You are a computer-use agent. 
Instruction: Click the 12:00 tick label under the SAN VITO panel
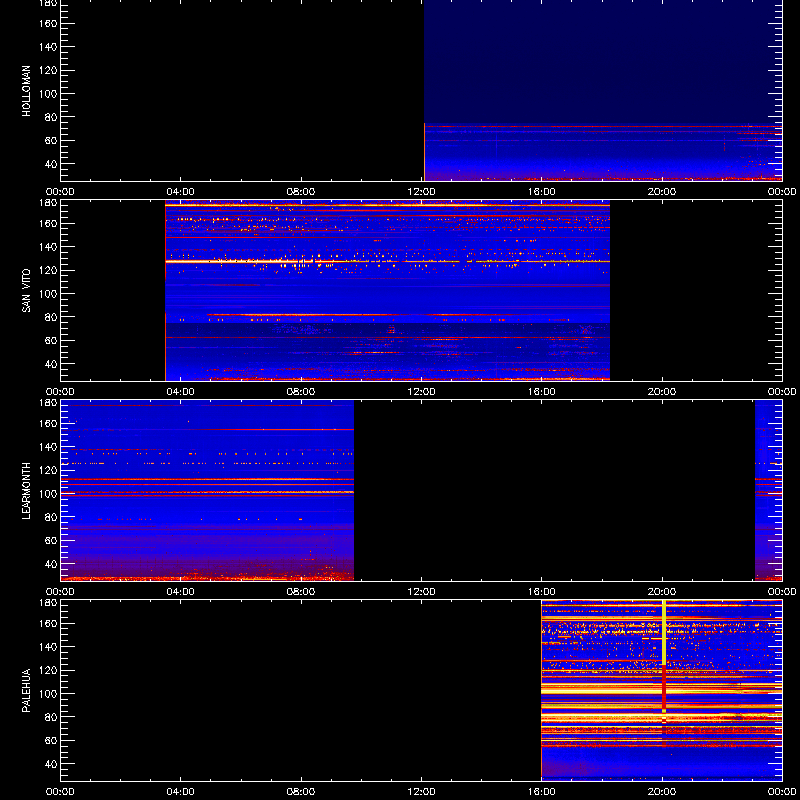421,392
